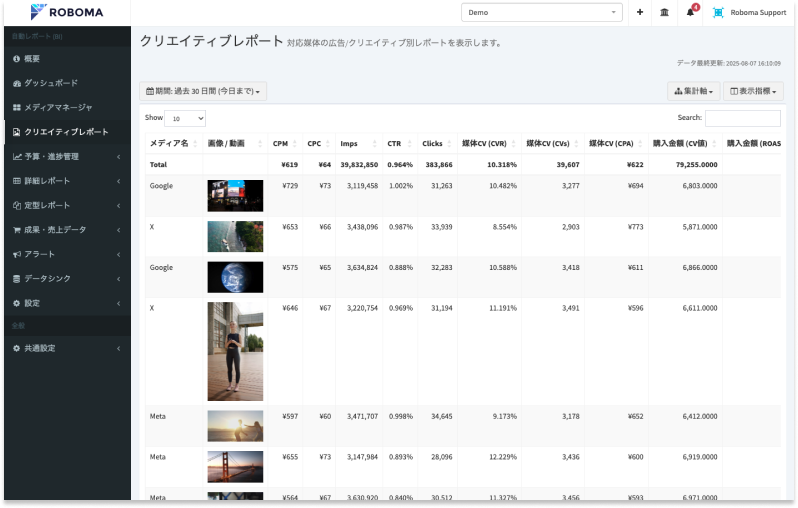Go to ダッシュボード in sidebar
The width and height of the screenshot is (798, 508).
(x=50, y=83)
